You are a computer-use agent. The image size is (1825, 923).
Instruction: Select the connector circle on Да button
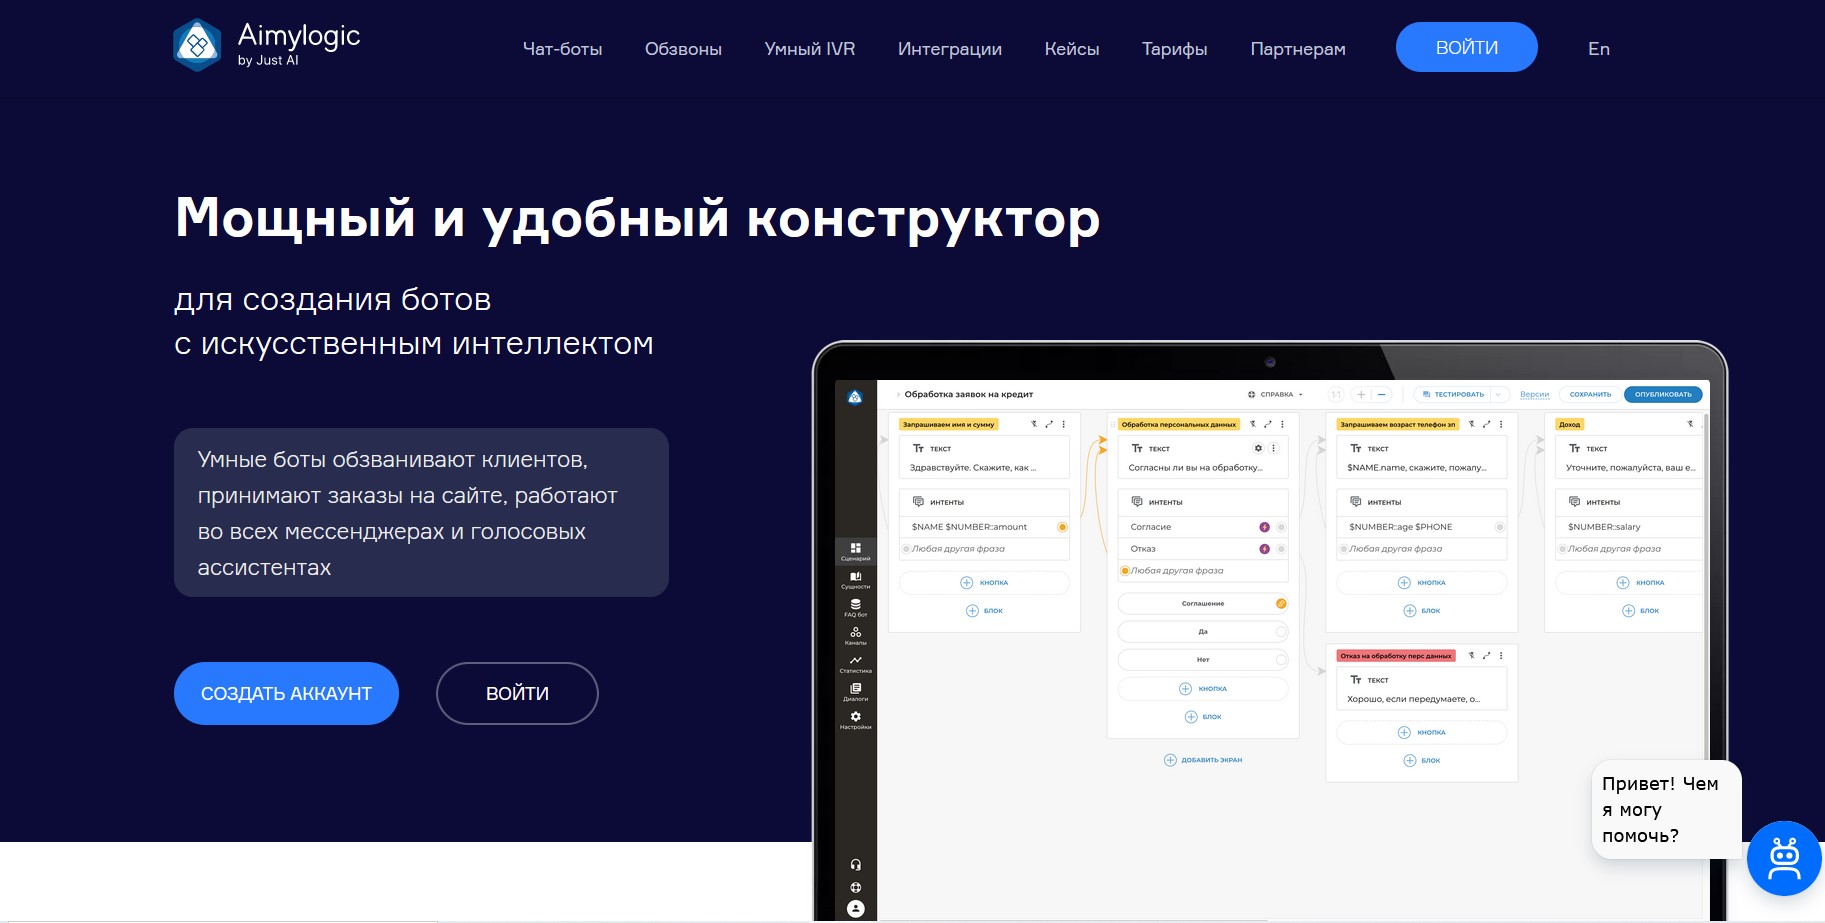1281,632
